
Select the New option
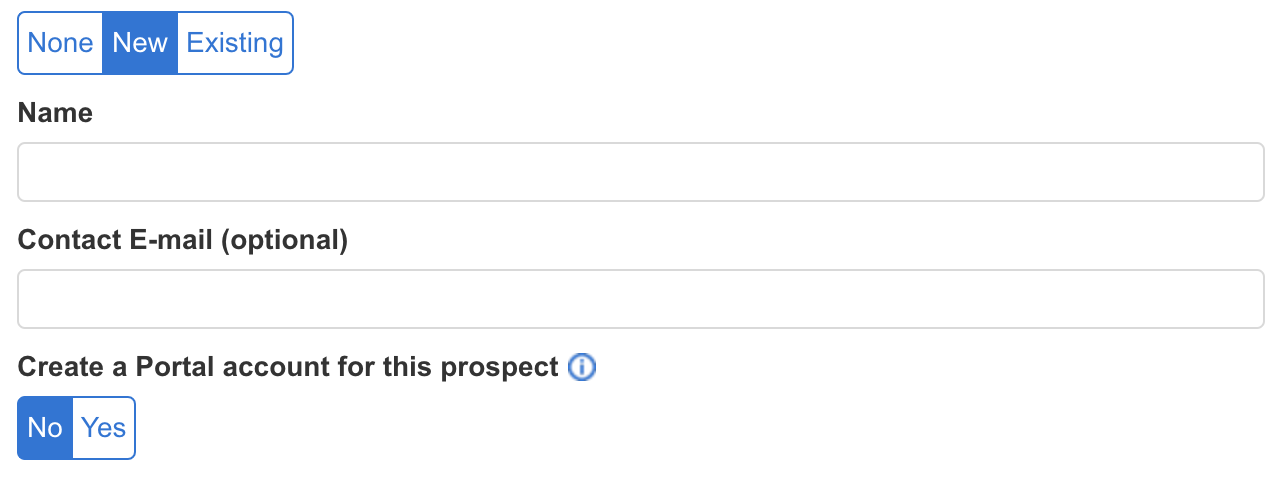140,43
